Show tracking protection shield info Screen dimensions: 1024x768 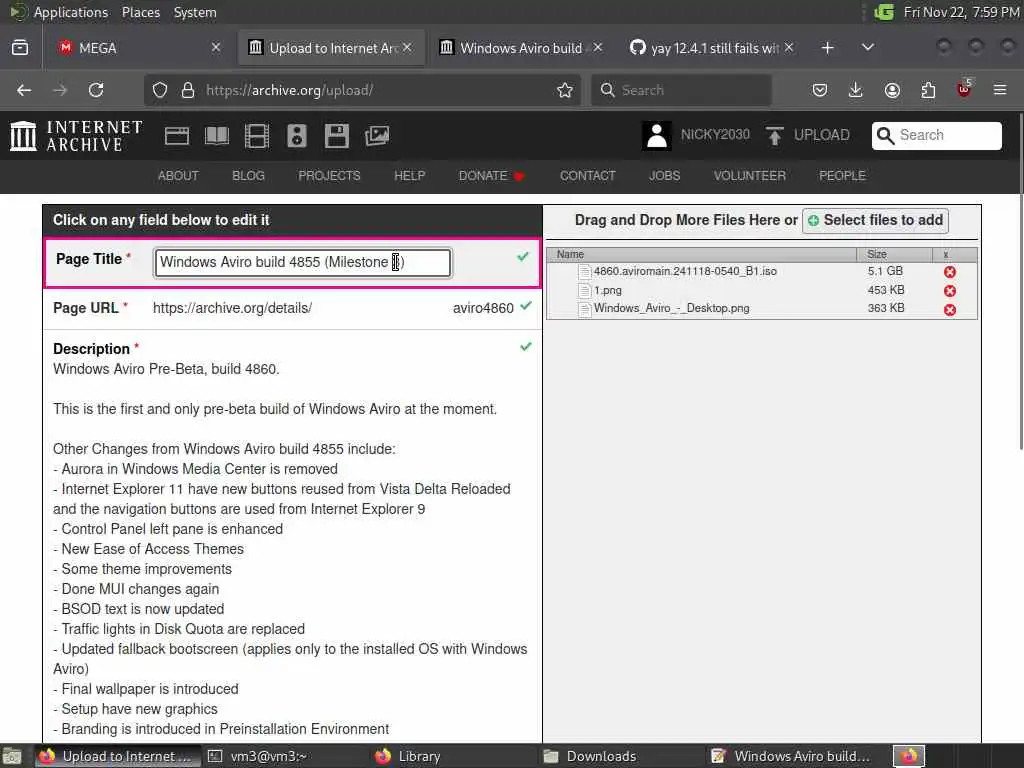160,90
